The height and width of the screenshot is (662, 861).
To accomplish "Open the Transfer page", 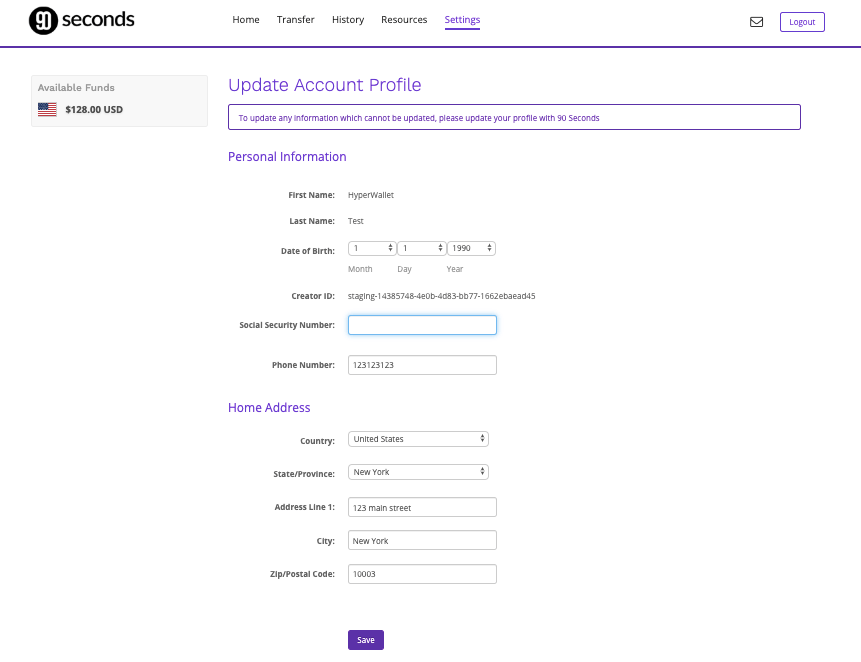I will (295, 19).
